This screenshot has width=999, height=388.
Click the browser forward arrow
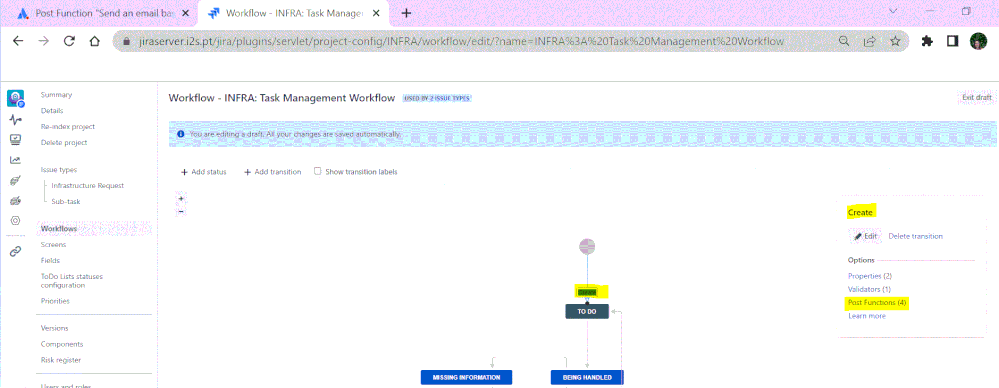[43, 41]
